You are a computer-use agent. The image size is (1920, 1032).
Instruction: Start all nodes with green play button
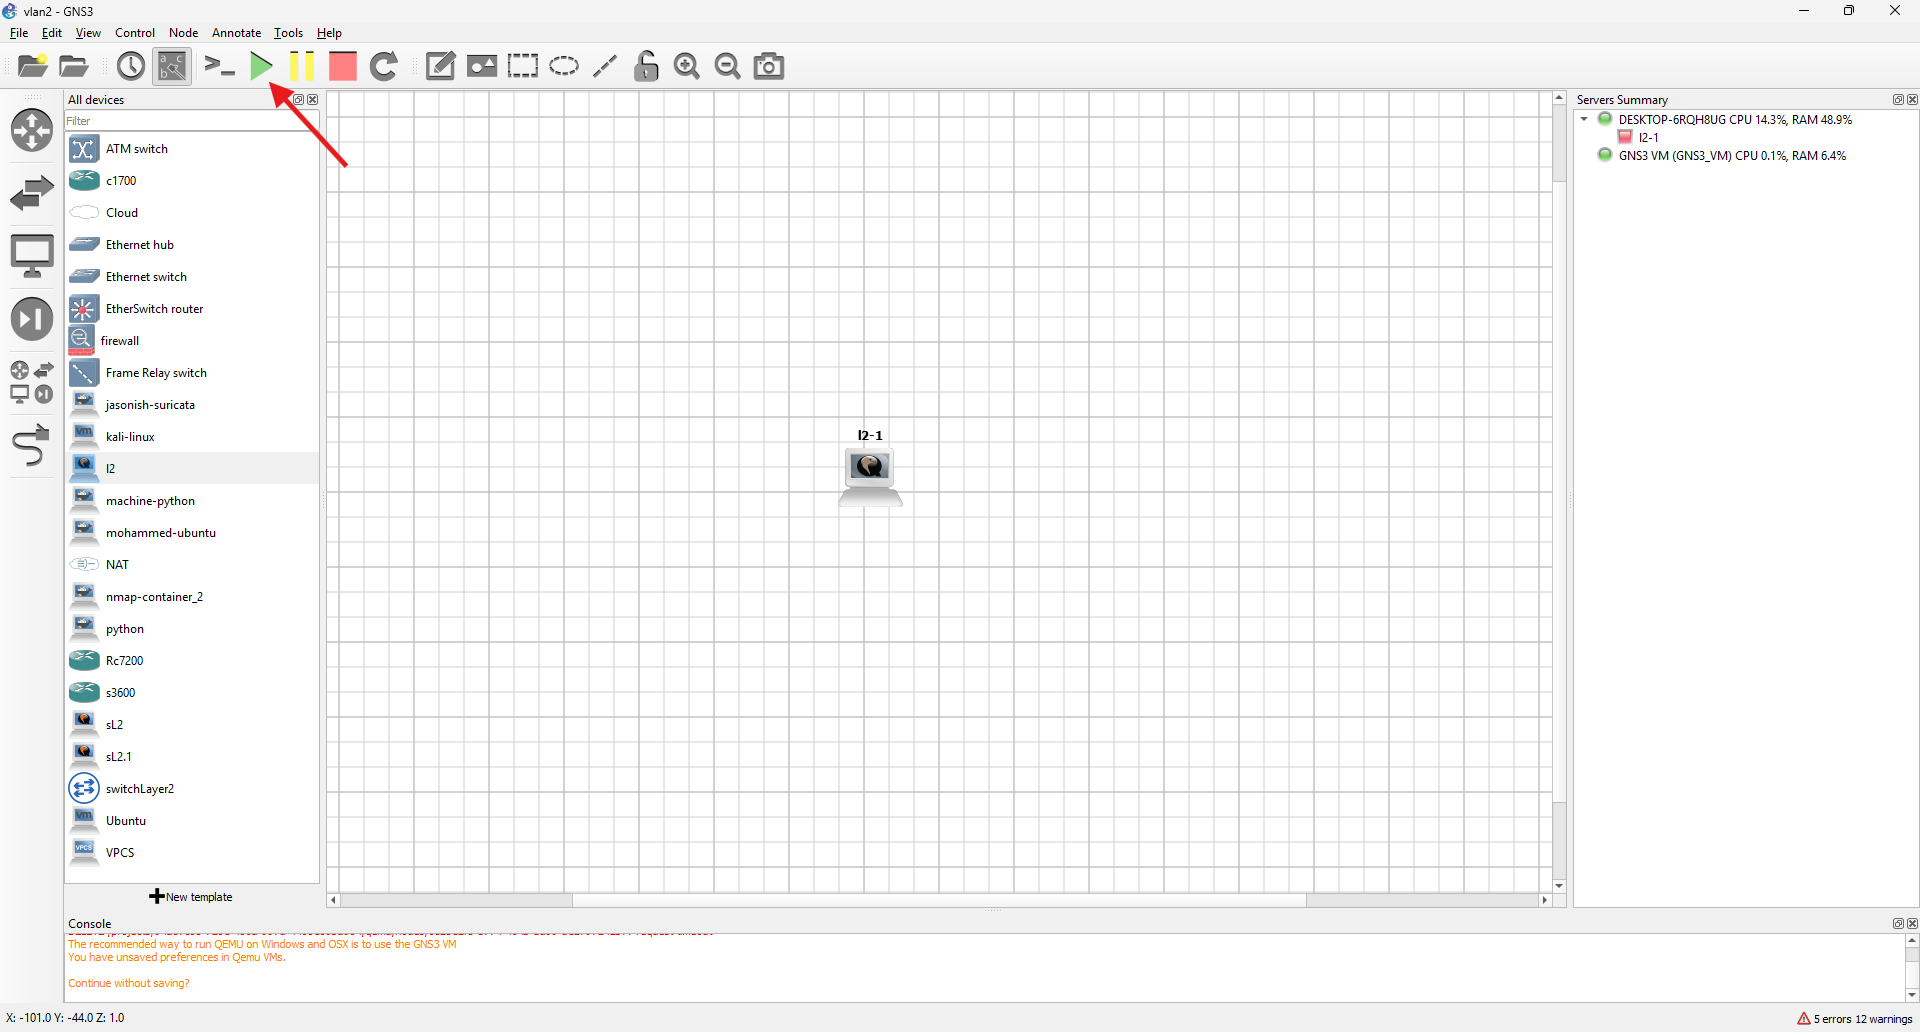pyautogui.click(x=261, y=66)
